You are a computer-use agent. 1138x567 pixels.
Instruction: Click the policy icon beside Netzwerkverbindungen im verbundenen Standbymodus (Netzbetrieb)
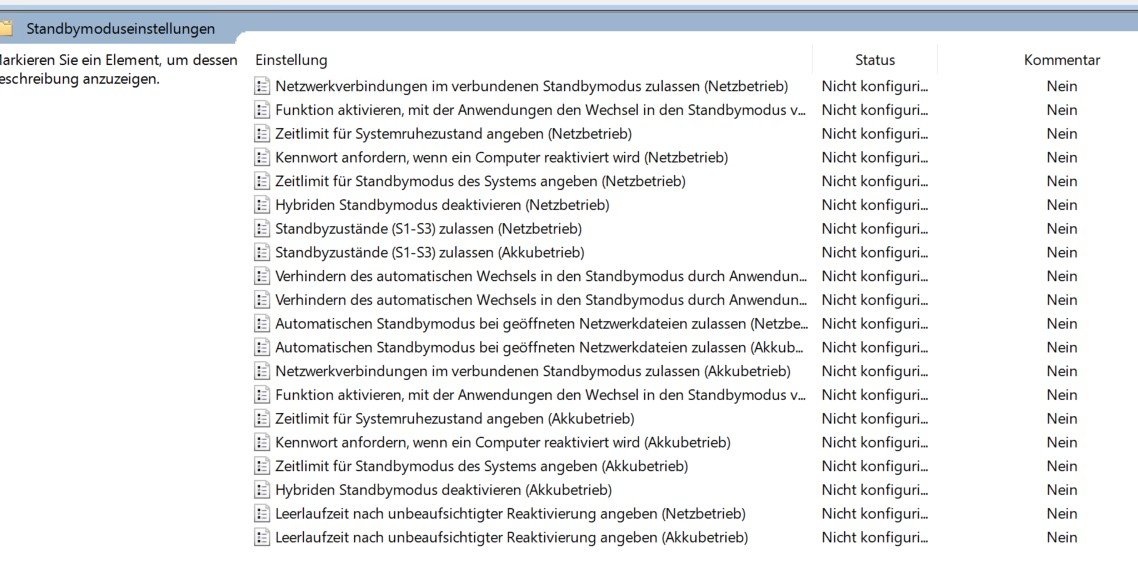pos(261,86)
